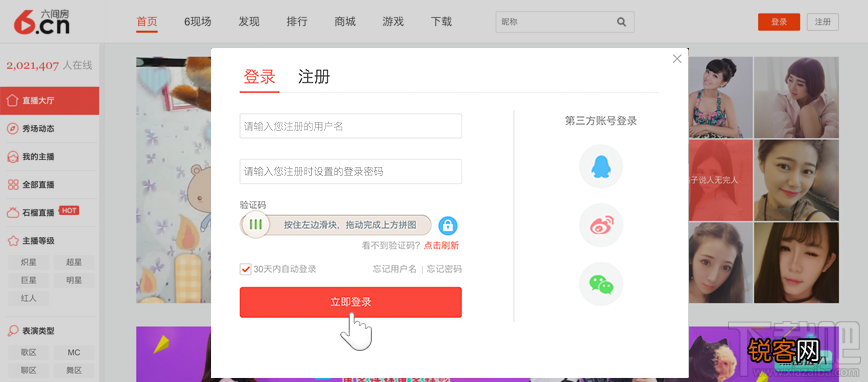Image resolution: width=868 pixels, height=382 pixels.
Task: Click the 点击刷新 captcha link
Action: pos(441,246)
